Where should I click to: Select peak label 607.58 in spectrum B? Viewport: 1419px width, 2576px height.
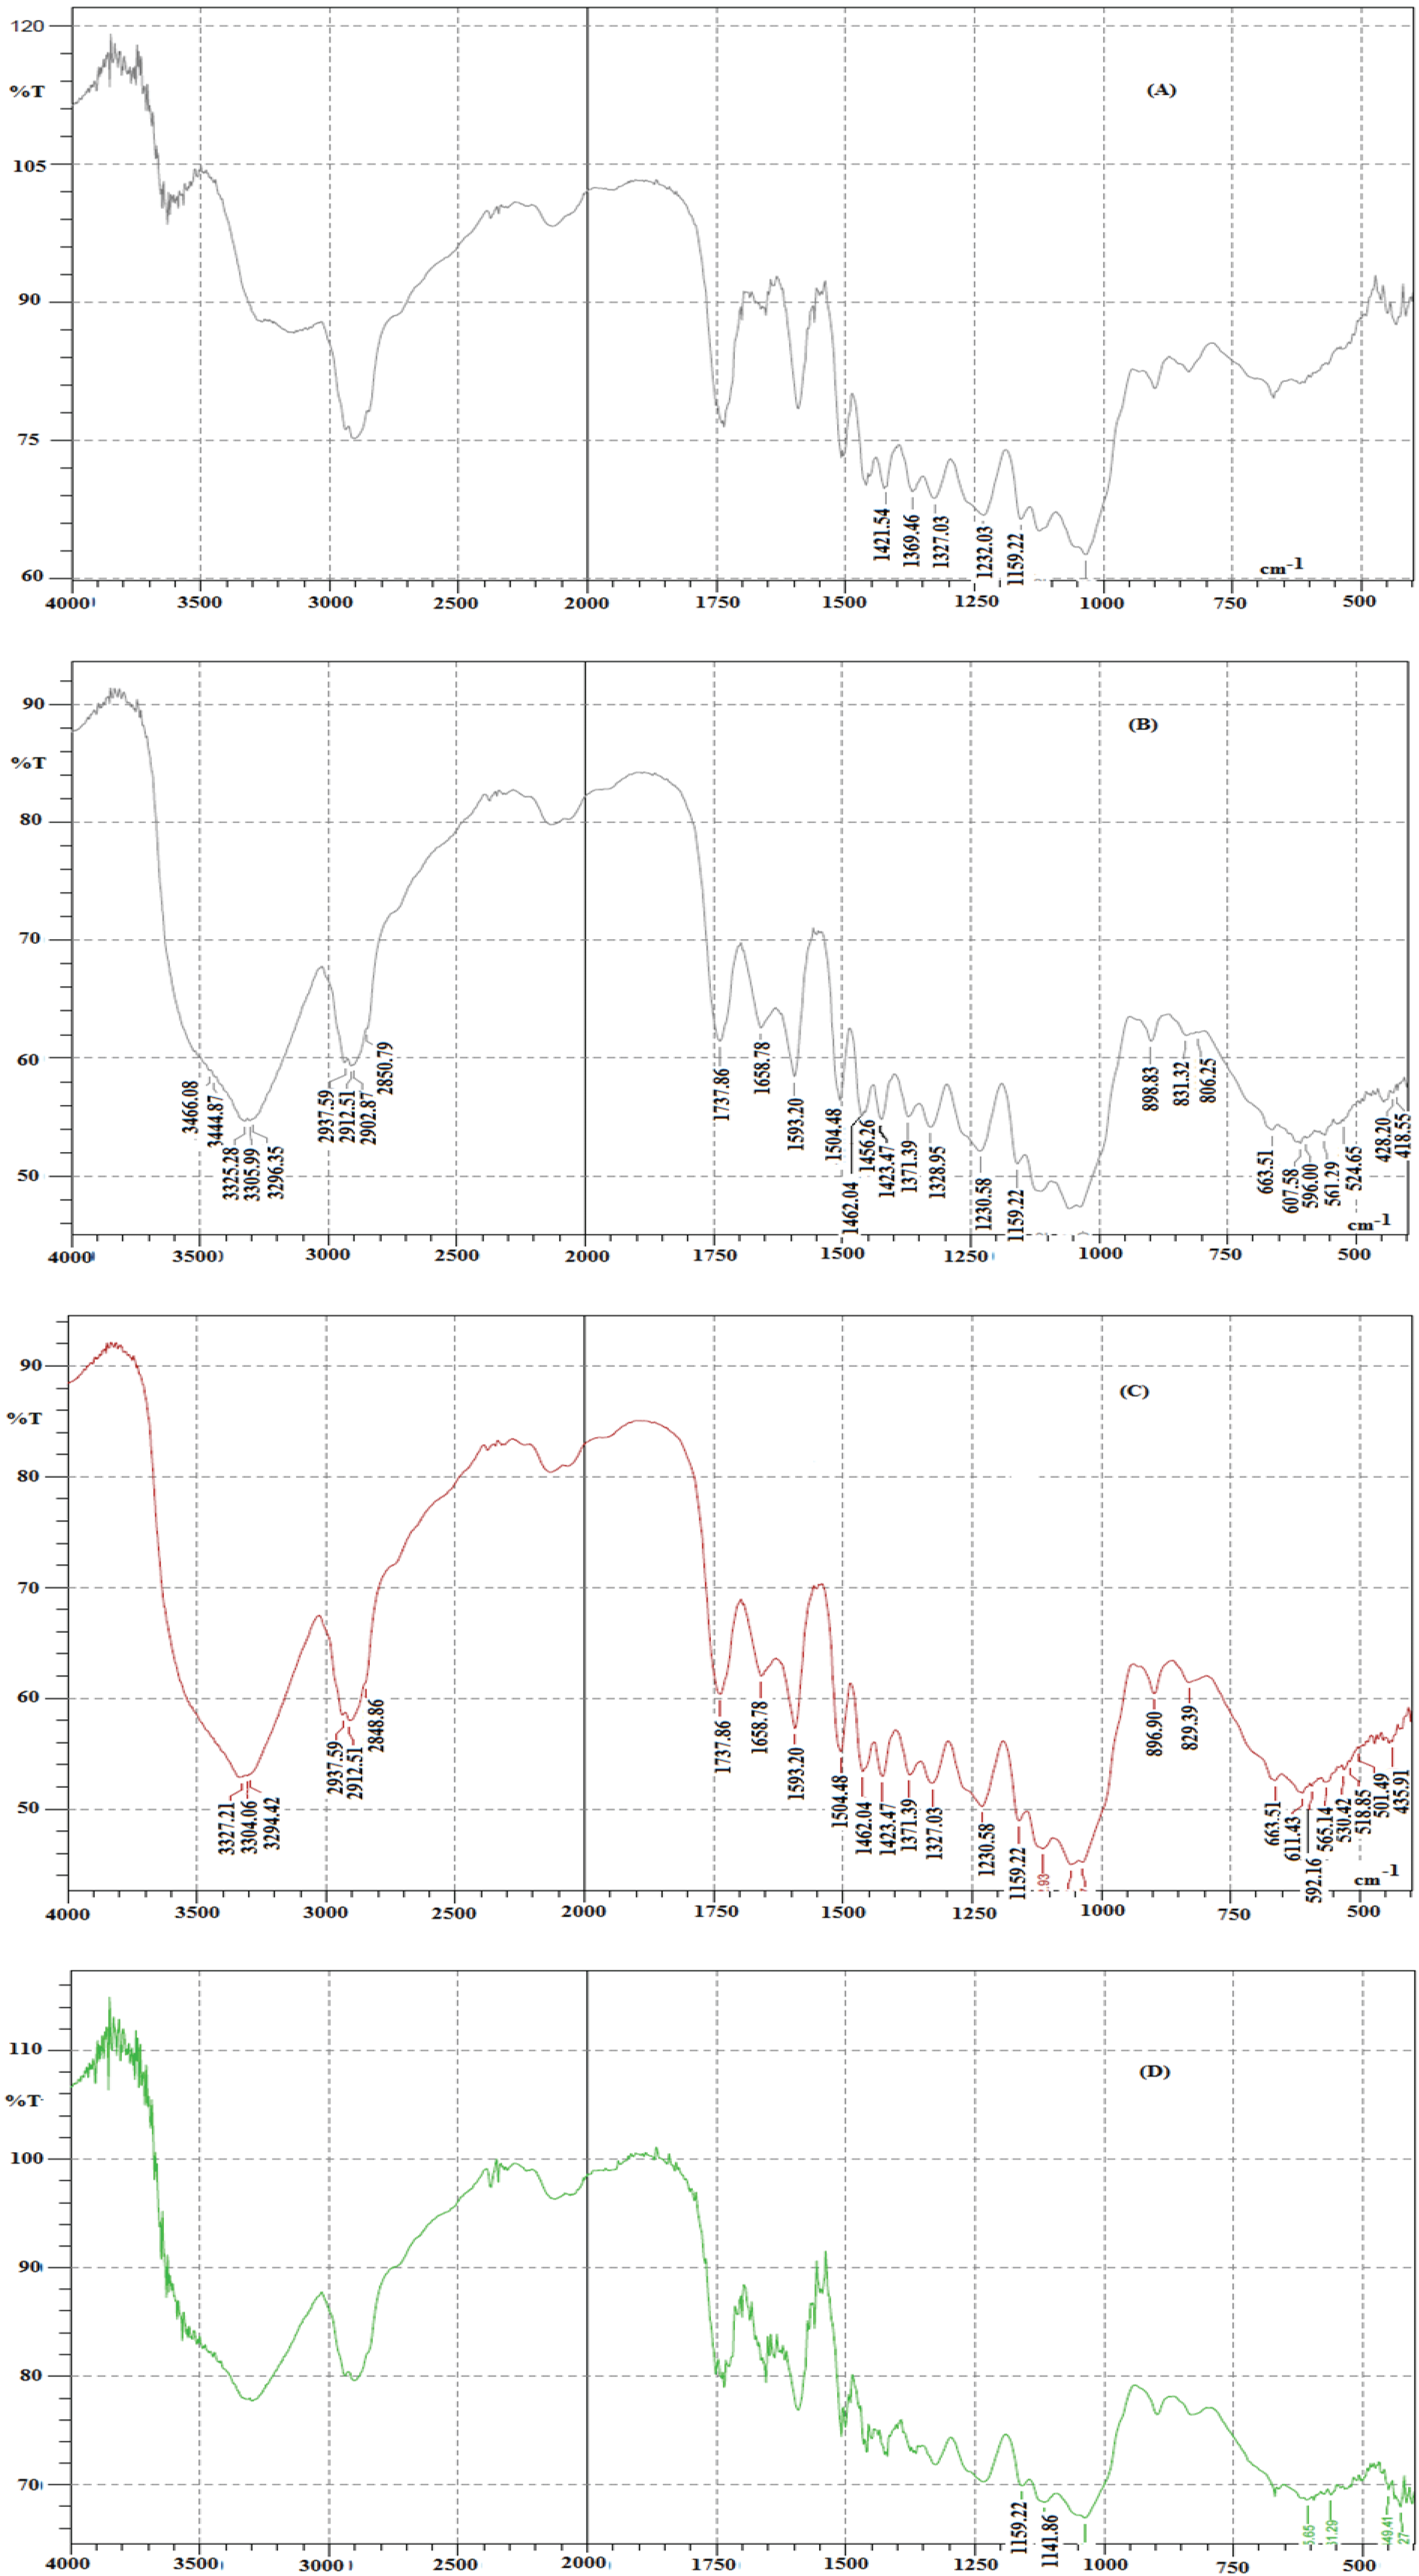[1290, 1190]
